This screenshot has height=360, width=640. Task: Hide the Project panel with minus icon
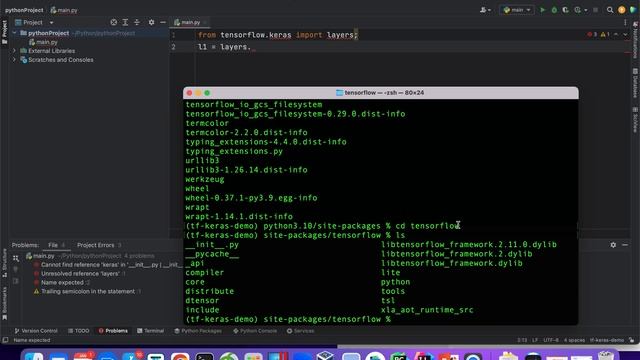163,22
